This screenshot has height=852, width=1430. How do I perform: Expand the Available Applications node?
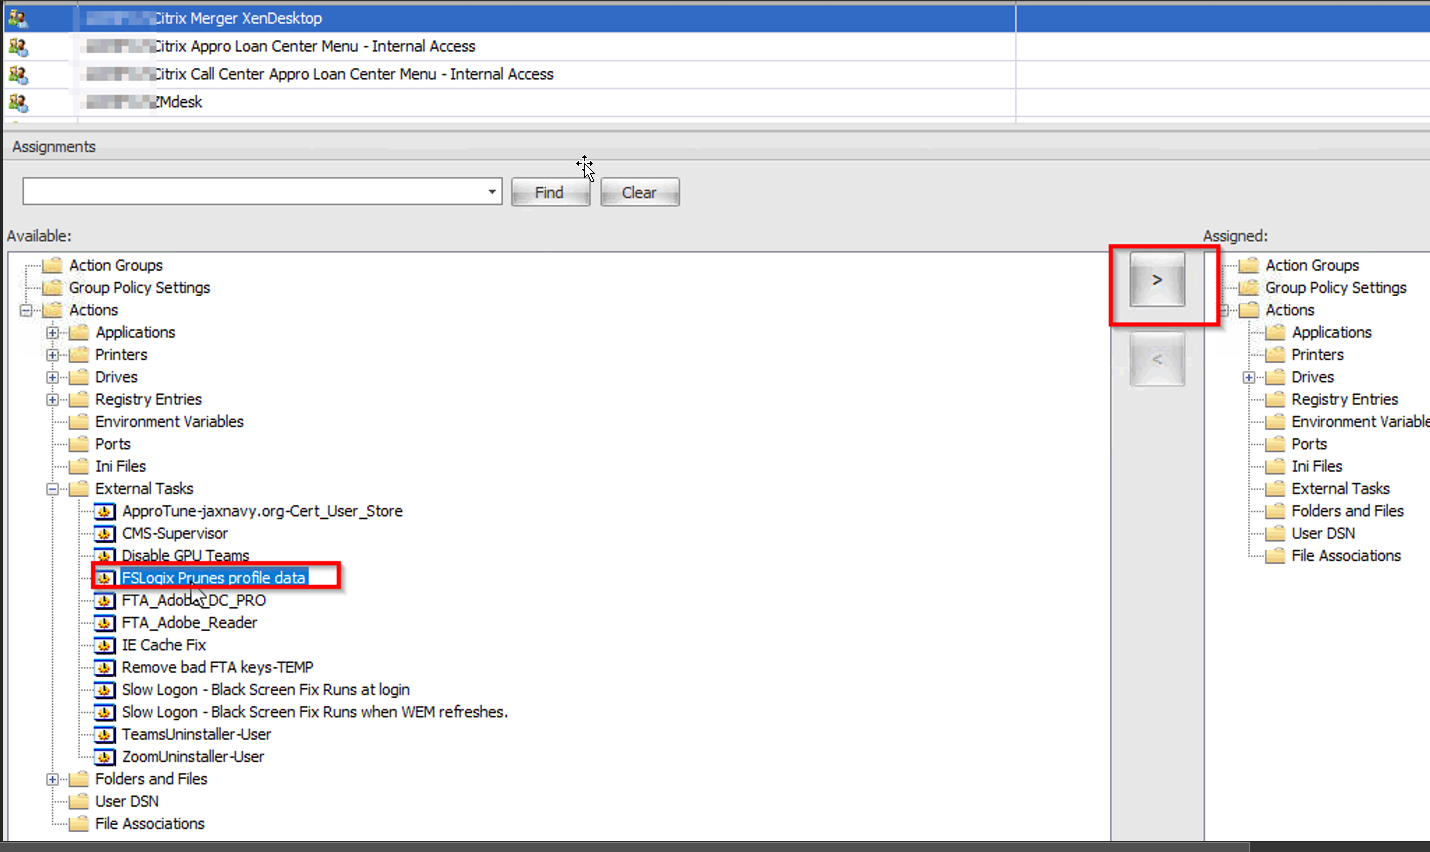click(x=53, y=332)
